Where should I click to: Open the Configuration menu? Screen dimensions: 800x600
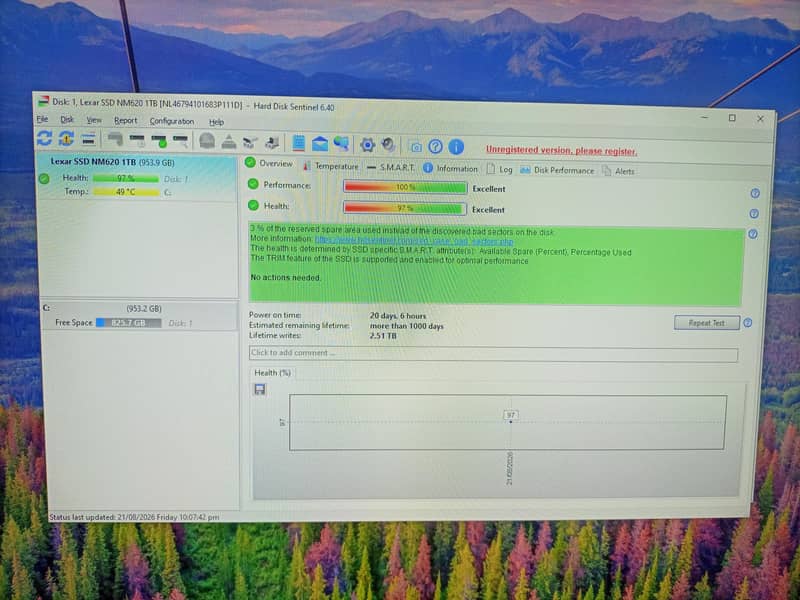click(172, 121)
